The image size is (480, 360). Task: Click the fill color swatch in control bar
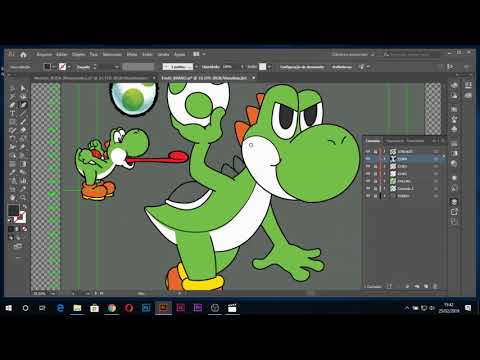[x=47, y=67]
